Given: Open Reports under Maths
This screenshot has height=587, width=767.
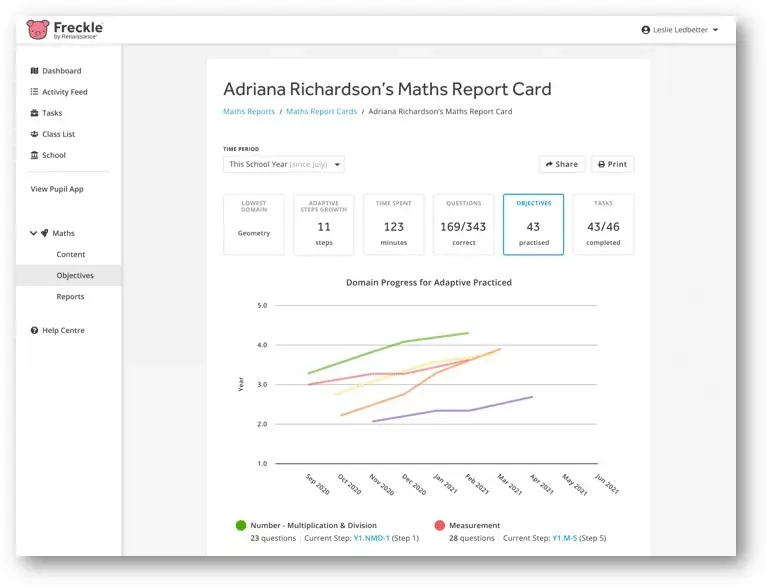Looking at the screenshot, I should click(70, 296).
